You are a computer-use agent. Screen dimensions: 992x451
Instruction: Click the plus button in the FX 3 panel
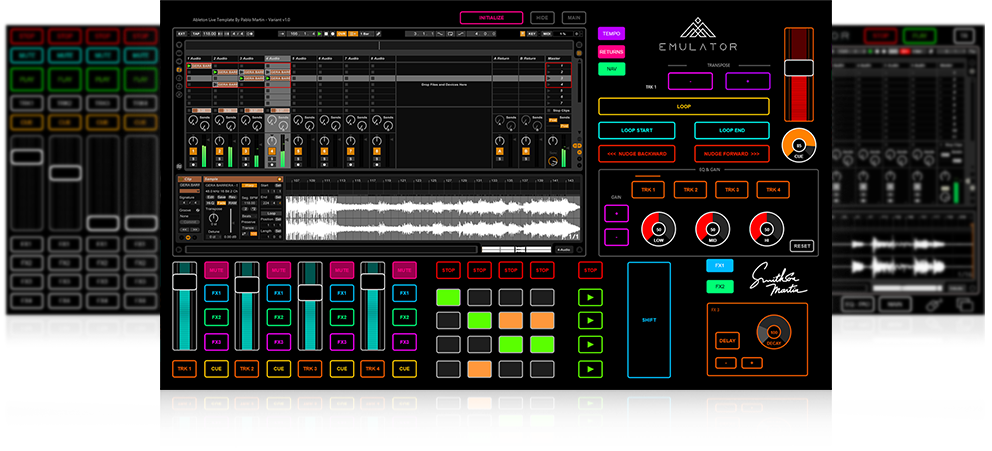[x=752, y=363]
